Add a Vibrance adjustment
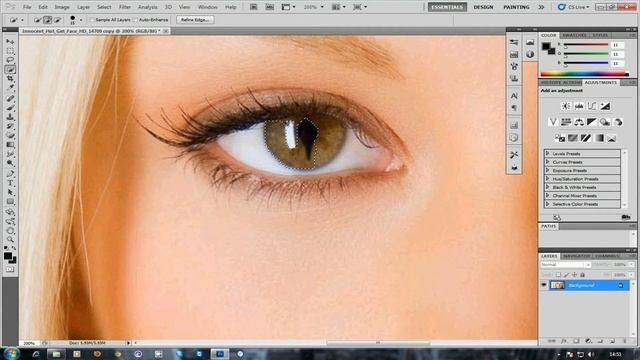 pyautogui.click(x=553, y=122)
